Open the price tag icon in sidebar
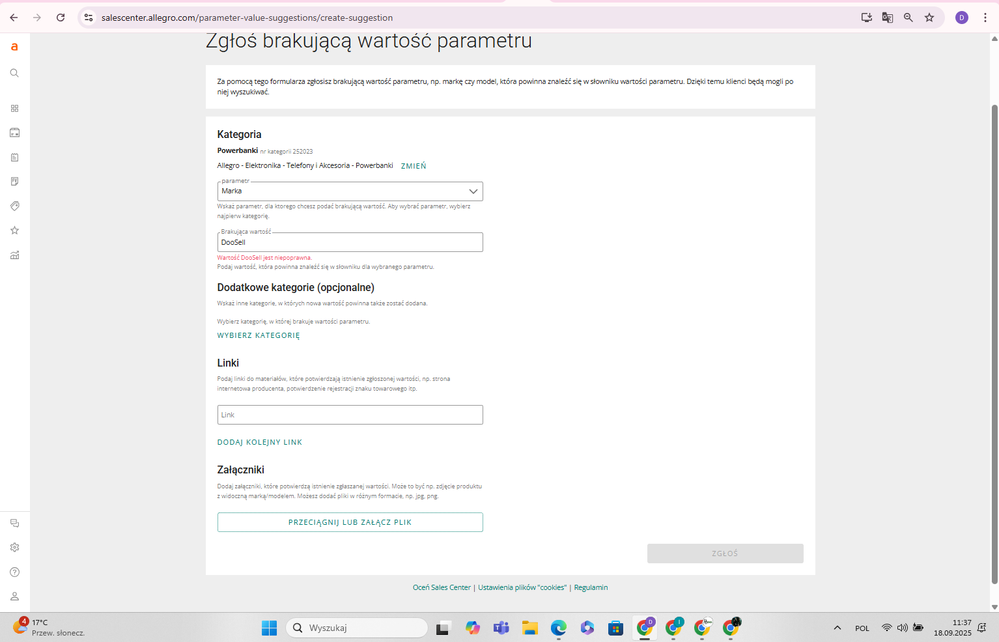Viewport: 999px width, 642px height. pos(14,203)
